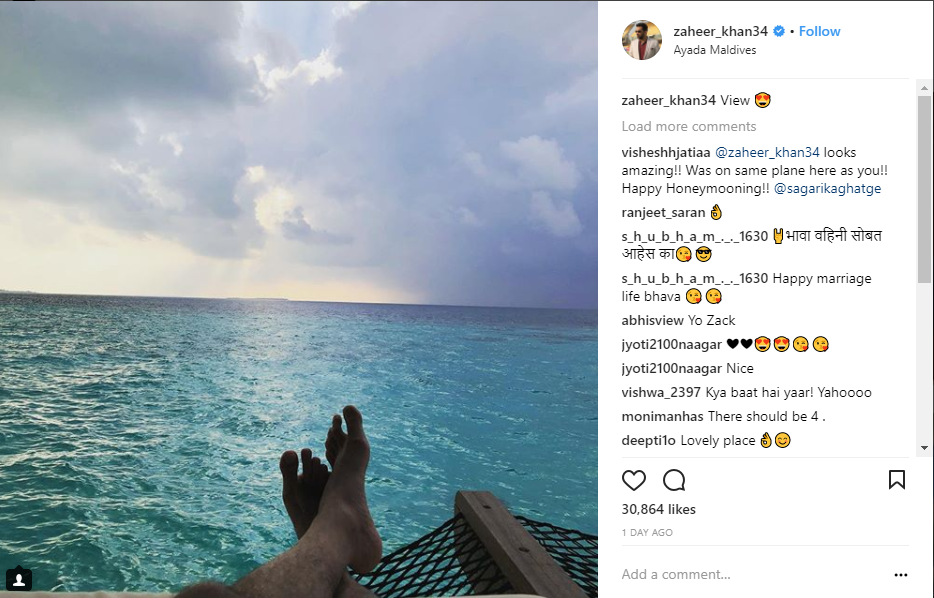Open comments via the speech bubble icon

[x=674, y=480]
